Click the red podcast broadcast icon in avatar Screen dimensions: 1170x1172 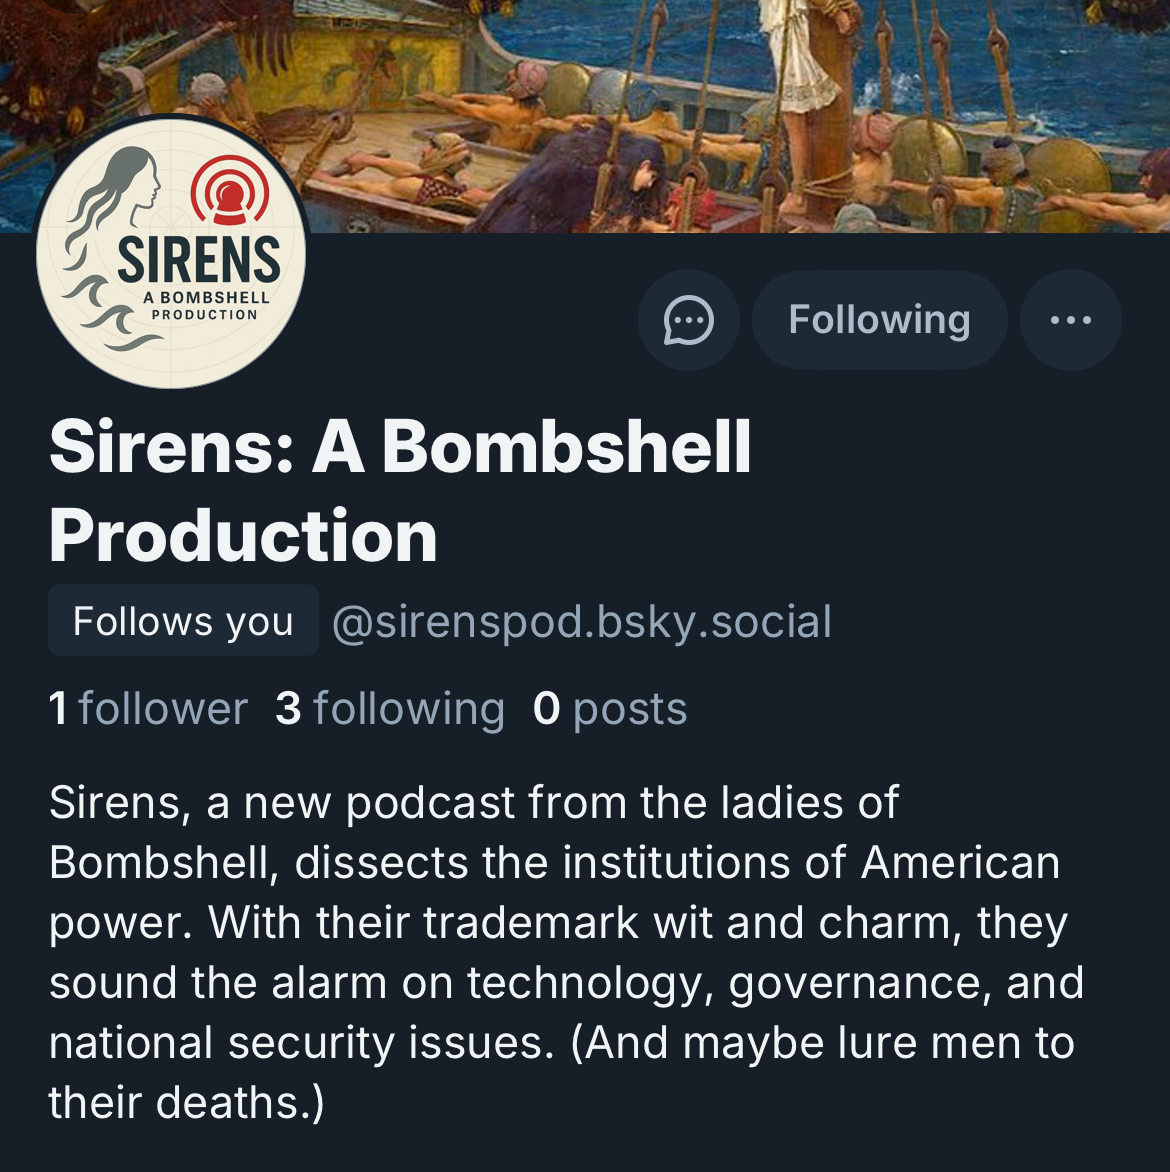click(230, 190)
